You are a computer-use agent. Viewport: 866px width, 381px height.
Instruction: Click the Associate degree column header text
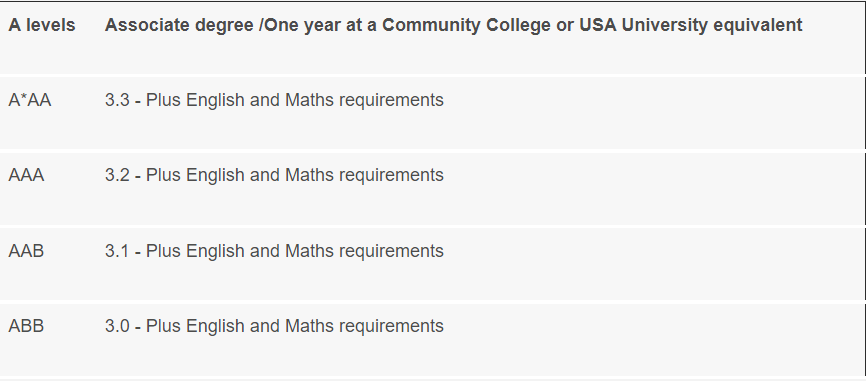click(453, 25)
